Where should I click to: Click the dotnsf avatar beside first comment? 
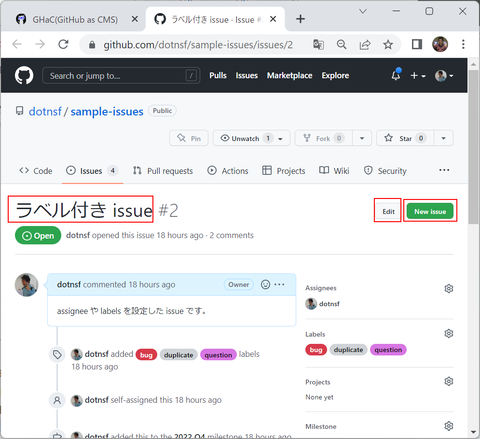(x=26, y=285)
